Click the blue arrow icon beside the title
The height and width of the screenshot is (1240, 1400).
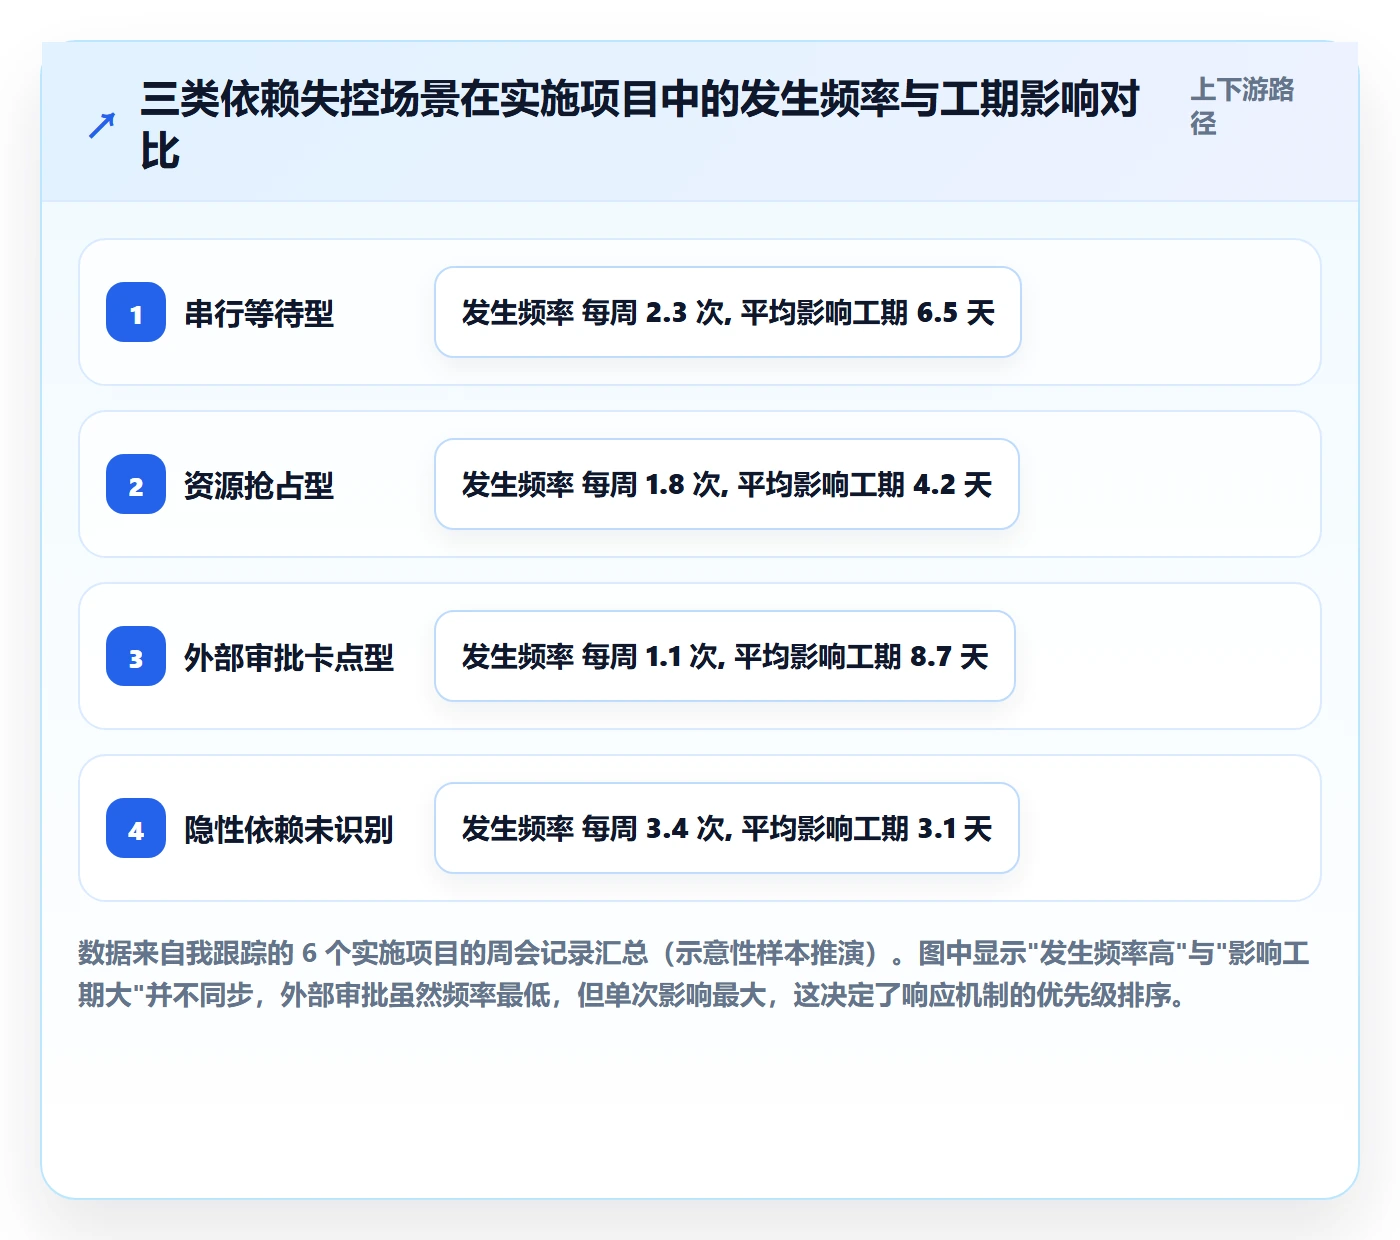(x=102, y=125)
